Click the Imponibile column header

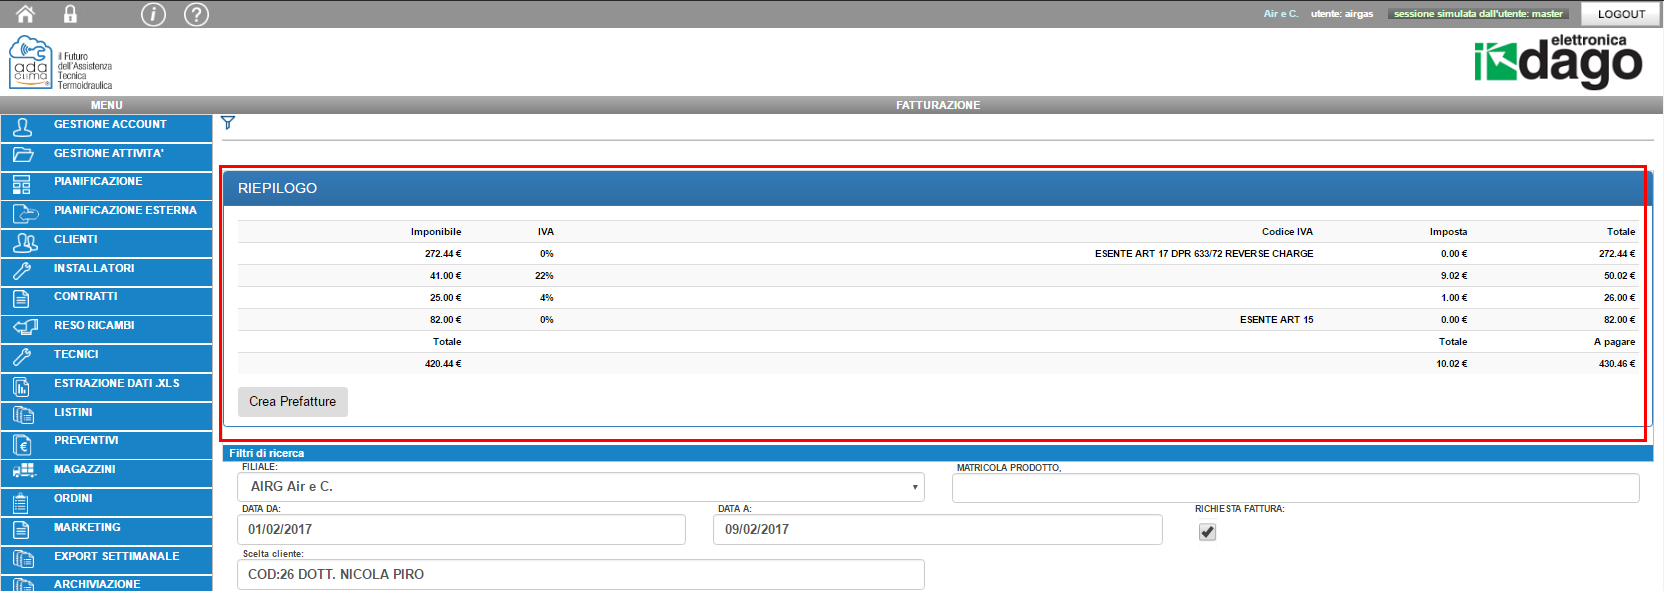(x=436, y=232)
